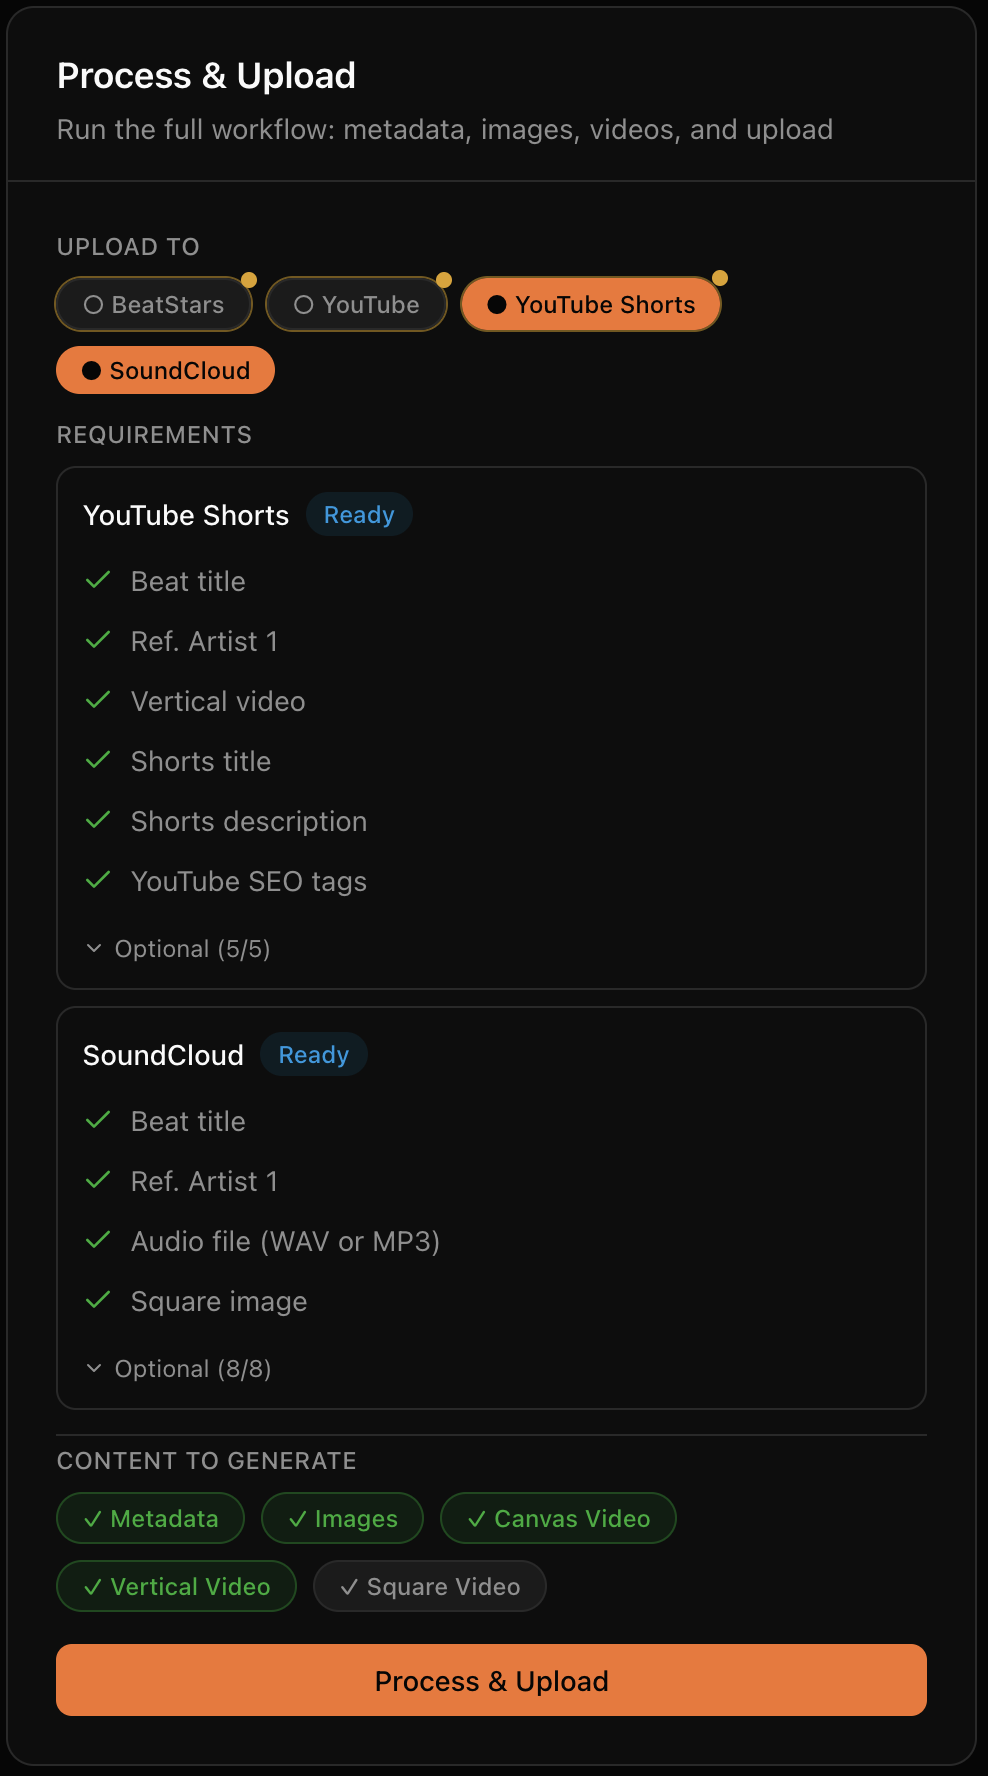
Task: Disable Vertical Video generation
Action: 176,1586
